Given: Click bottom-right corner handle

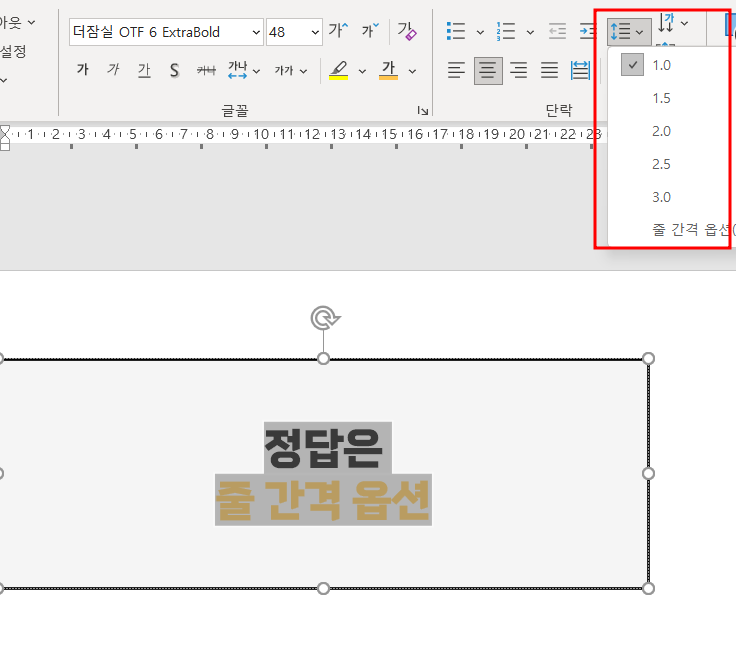Looking at the screenshot, I should (x=648, y=588).
